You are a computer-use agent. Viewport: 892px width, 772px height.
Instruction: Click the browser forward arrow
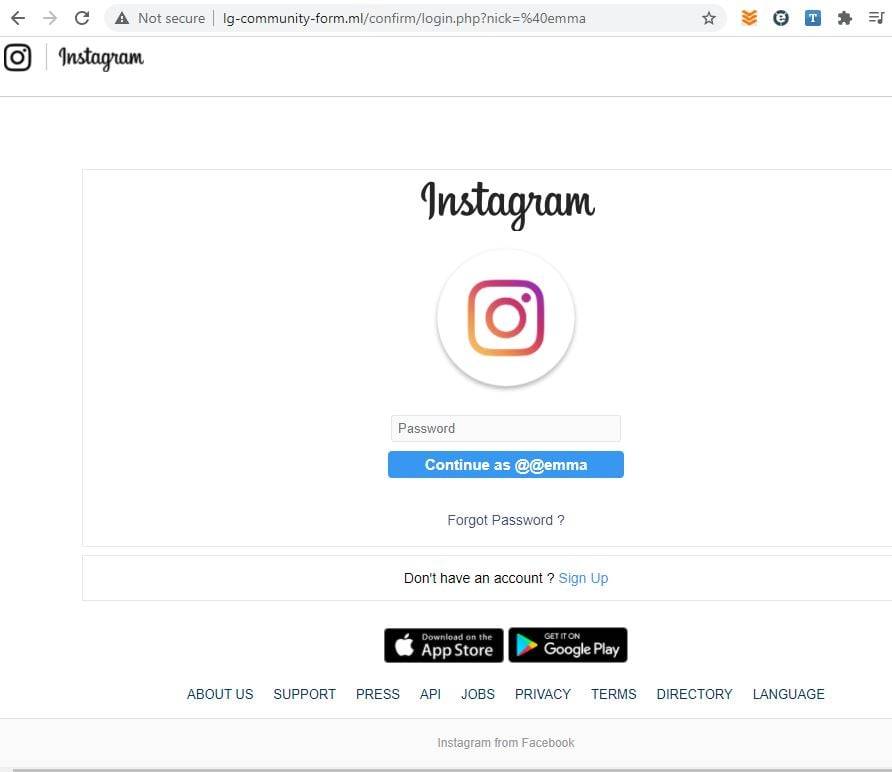50,18
